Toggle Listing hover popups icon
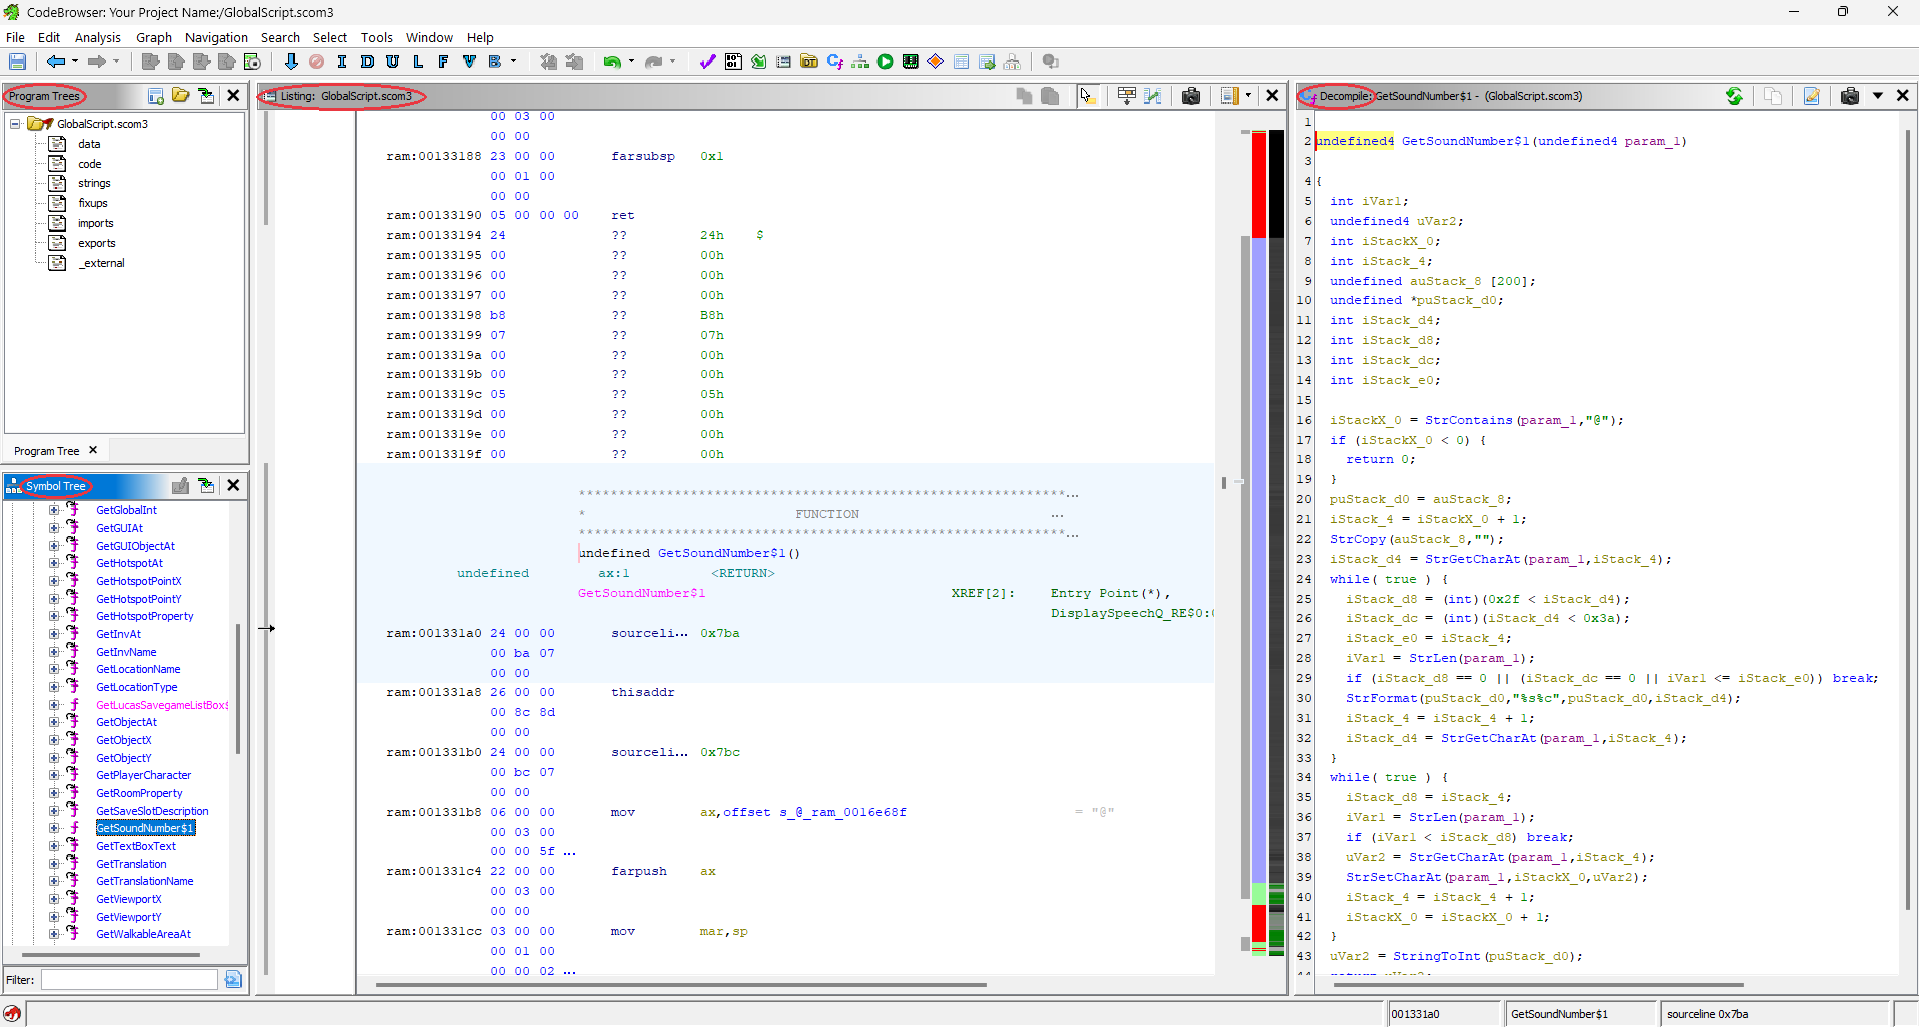1920x1027 pixels. click(x=1230, y=96)
